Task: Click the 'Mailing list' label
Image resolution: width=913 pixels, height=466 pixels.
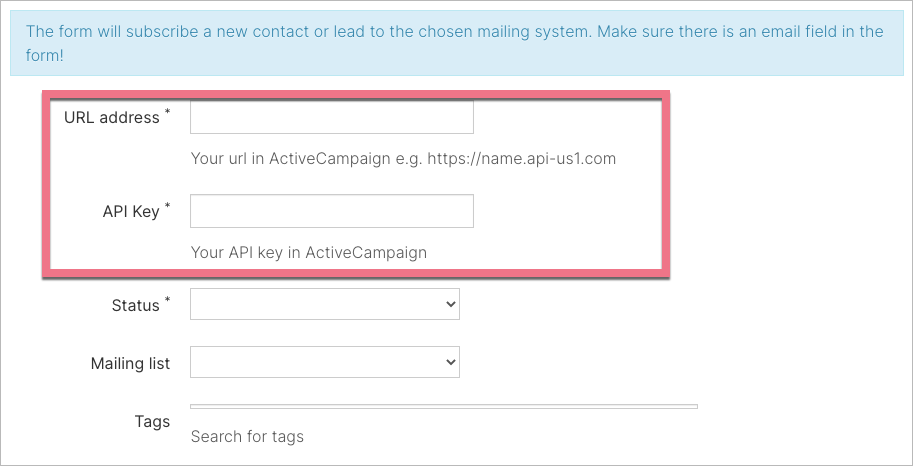Action: 130,363
